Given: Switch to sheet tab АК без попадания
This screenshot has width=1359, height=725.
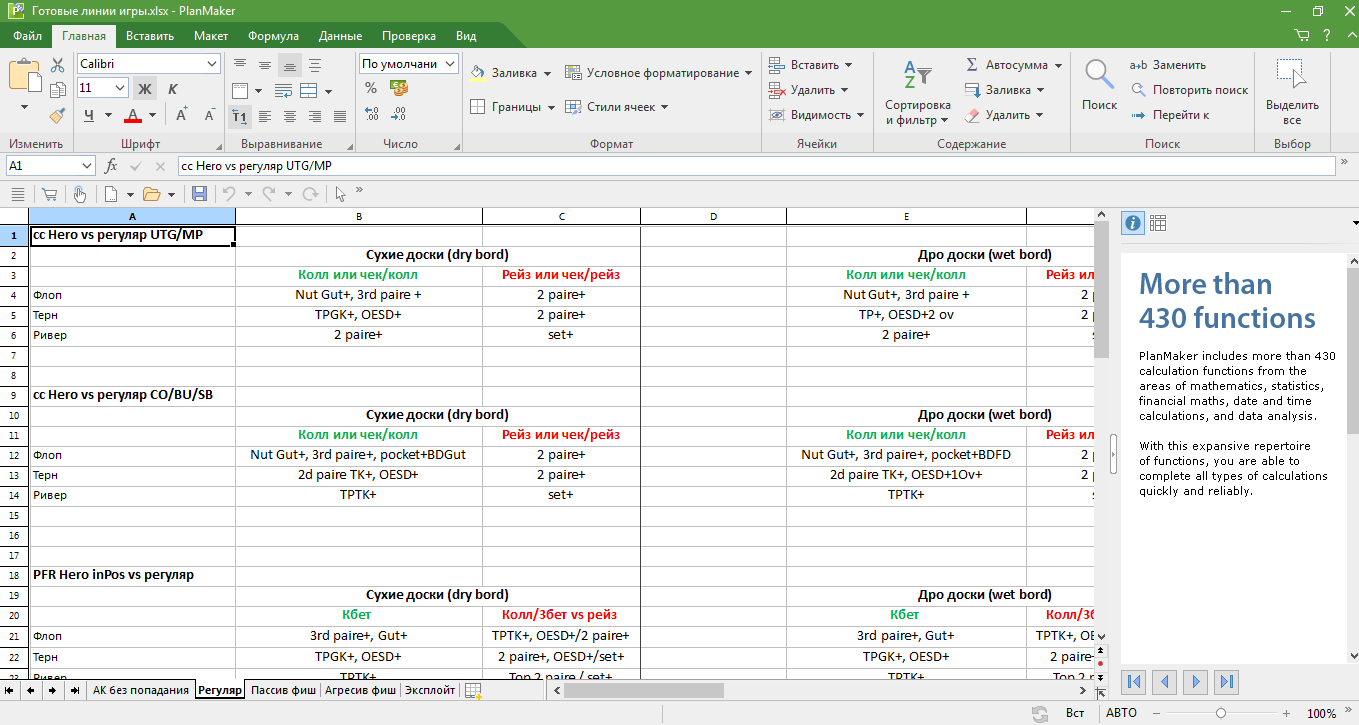Looking at the screenshot, I should [x=141, y=690].
